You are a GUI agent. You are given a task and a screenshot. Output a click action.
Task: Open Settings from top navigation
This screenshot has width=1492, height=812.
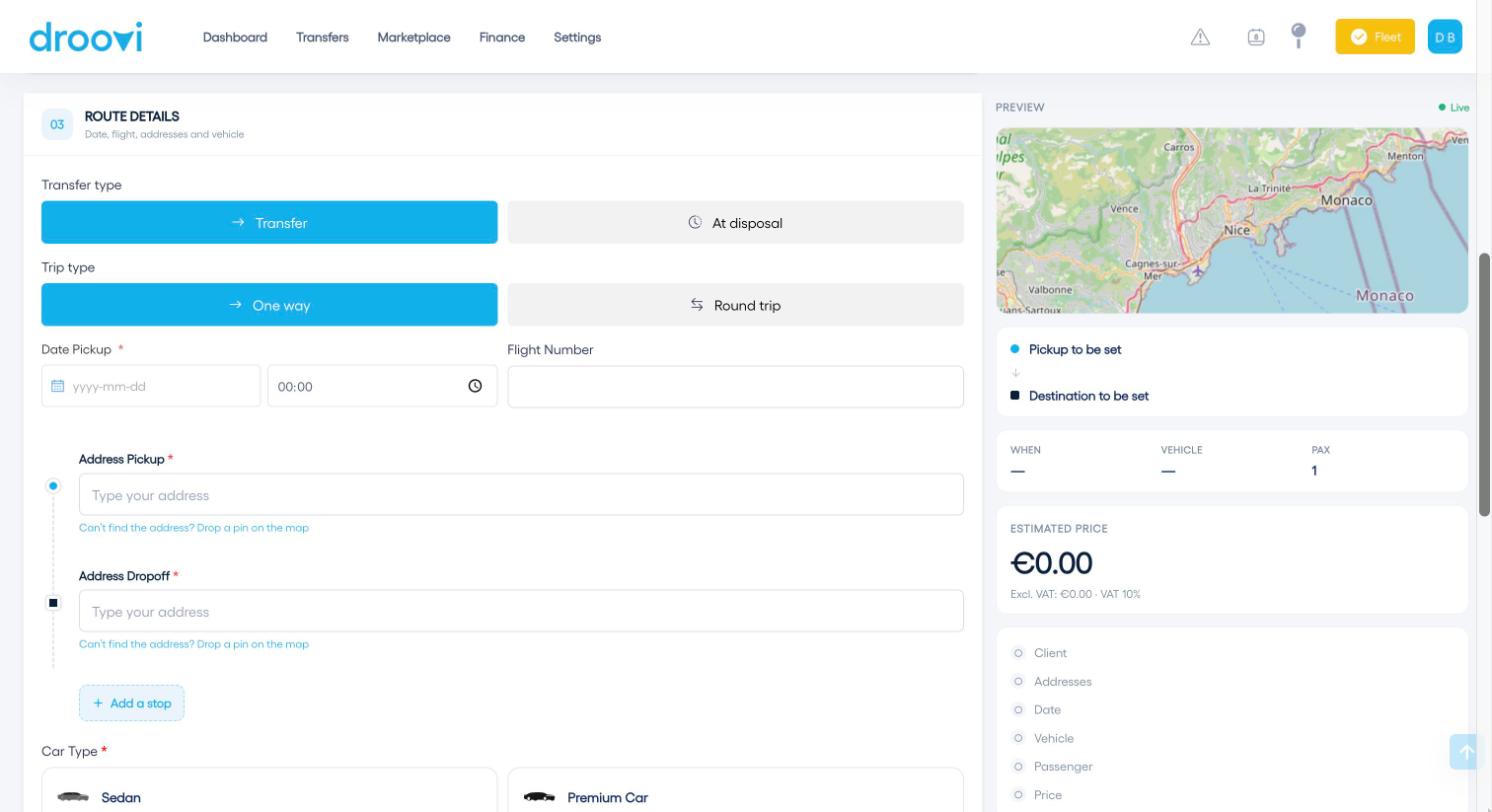pyautogui.click(x=577, y=37)
